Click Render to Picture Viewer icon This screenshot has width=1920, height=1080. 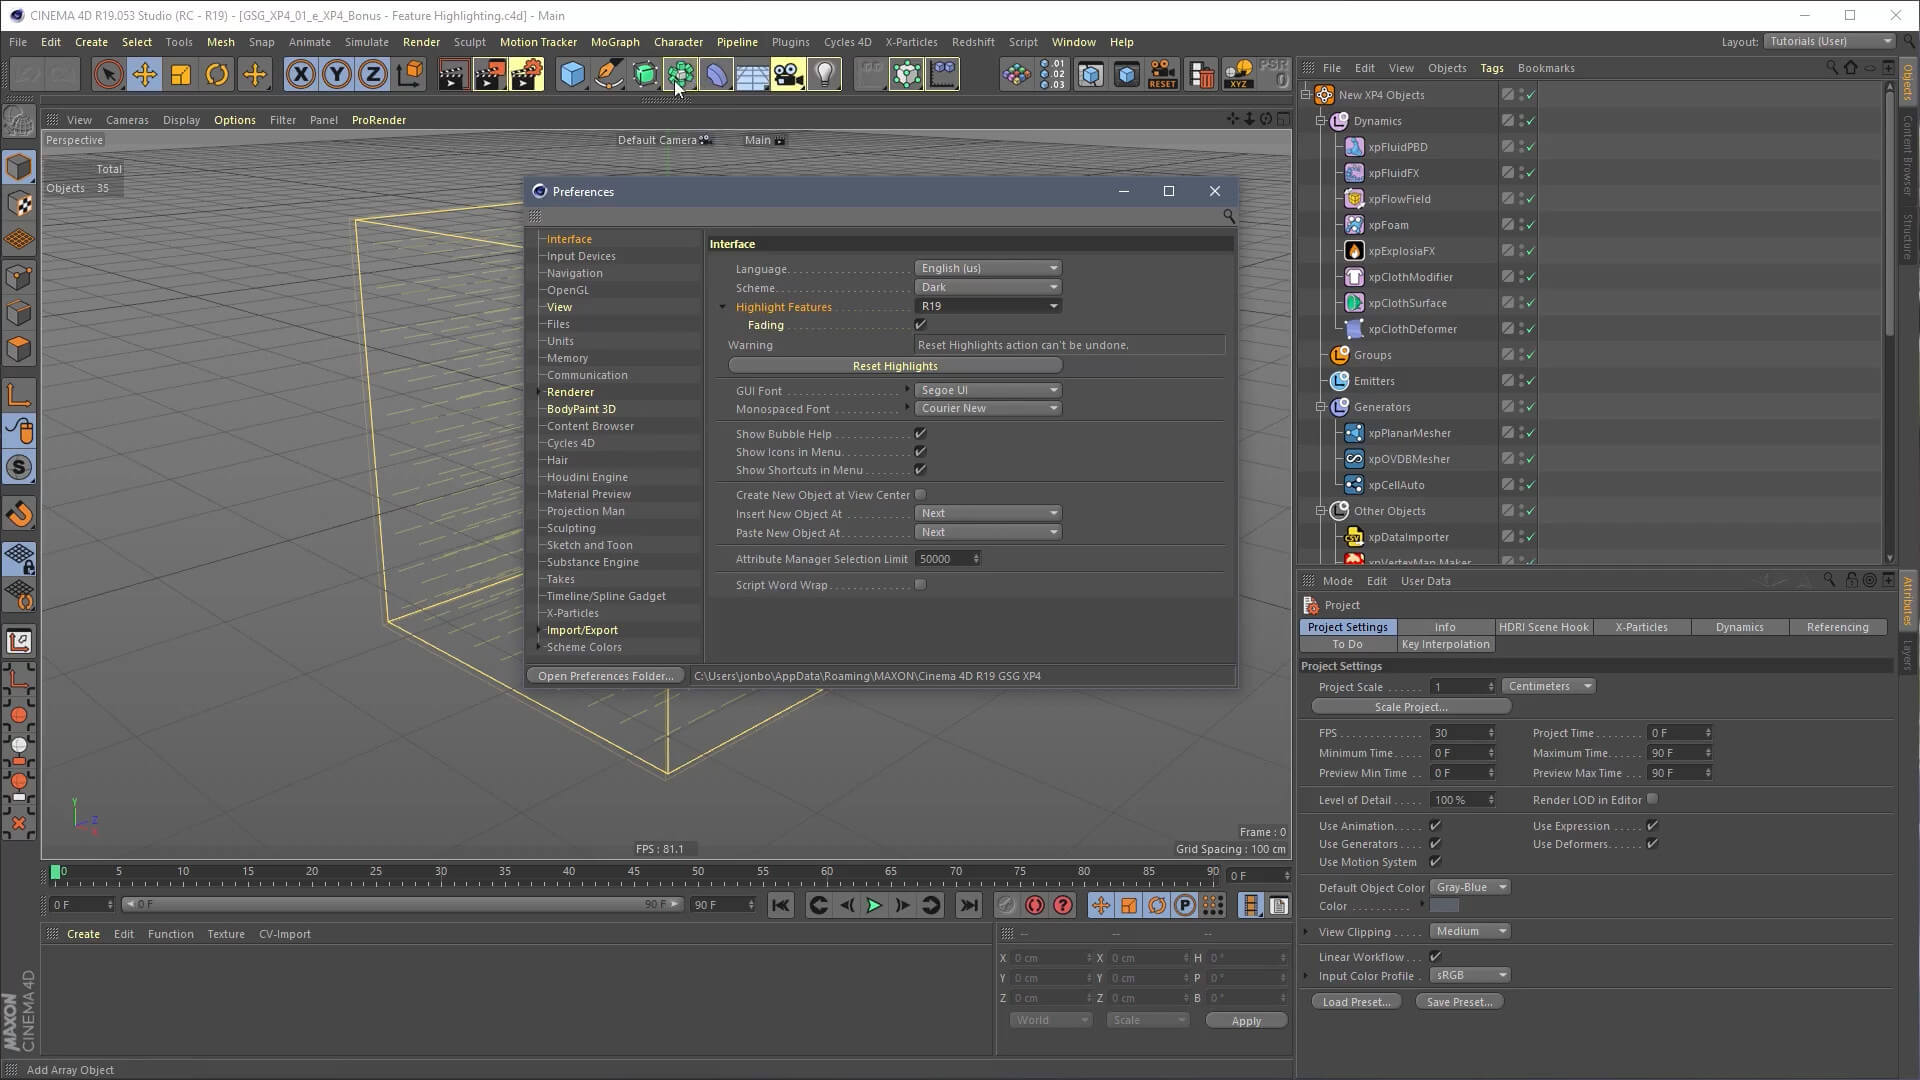pos(489,75)
